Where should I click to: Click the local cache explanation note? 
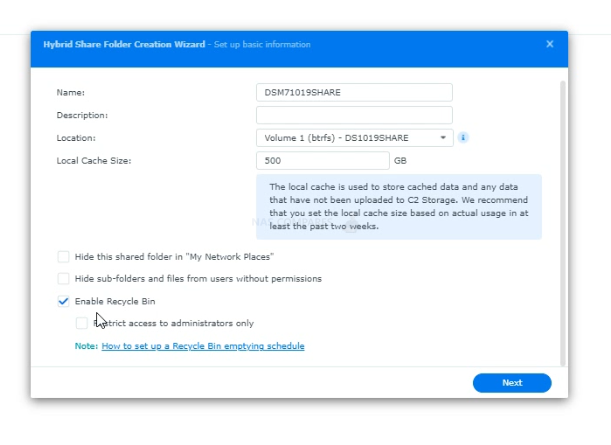[399, 207]
